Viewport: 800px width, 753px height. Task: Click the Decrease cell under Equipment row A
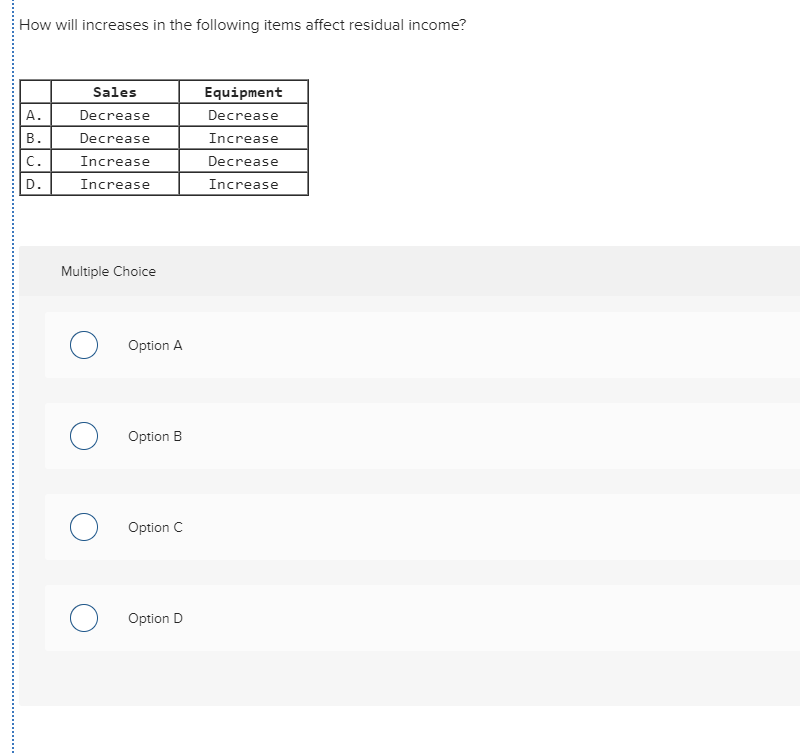[x=243, y=115]
